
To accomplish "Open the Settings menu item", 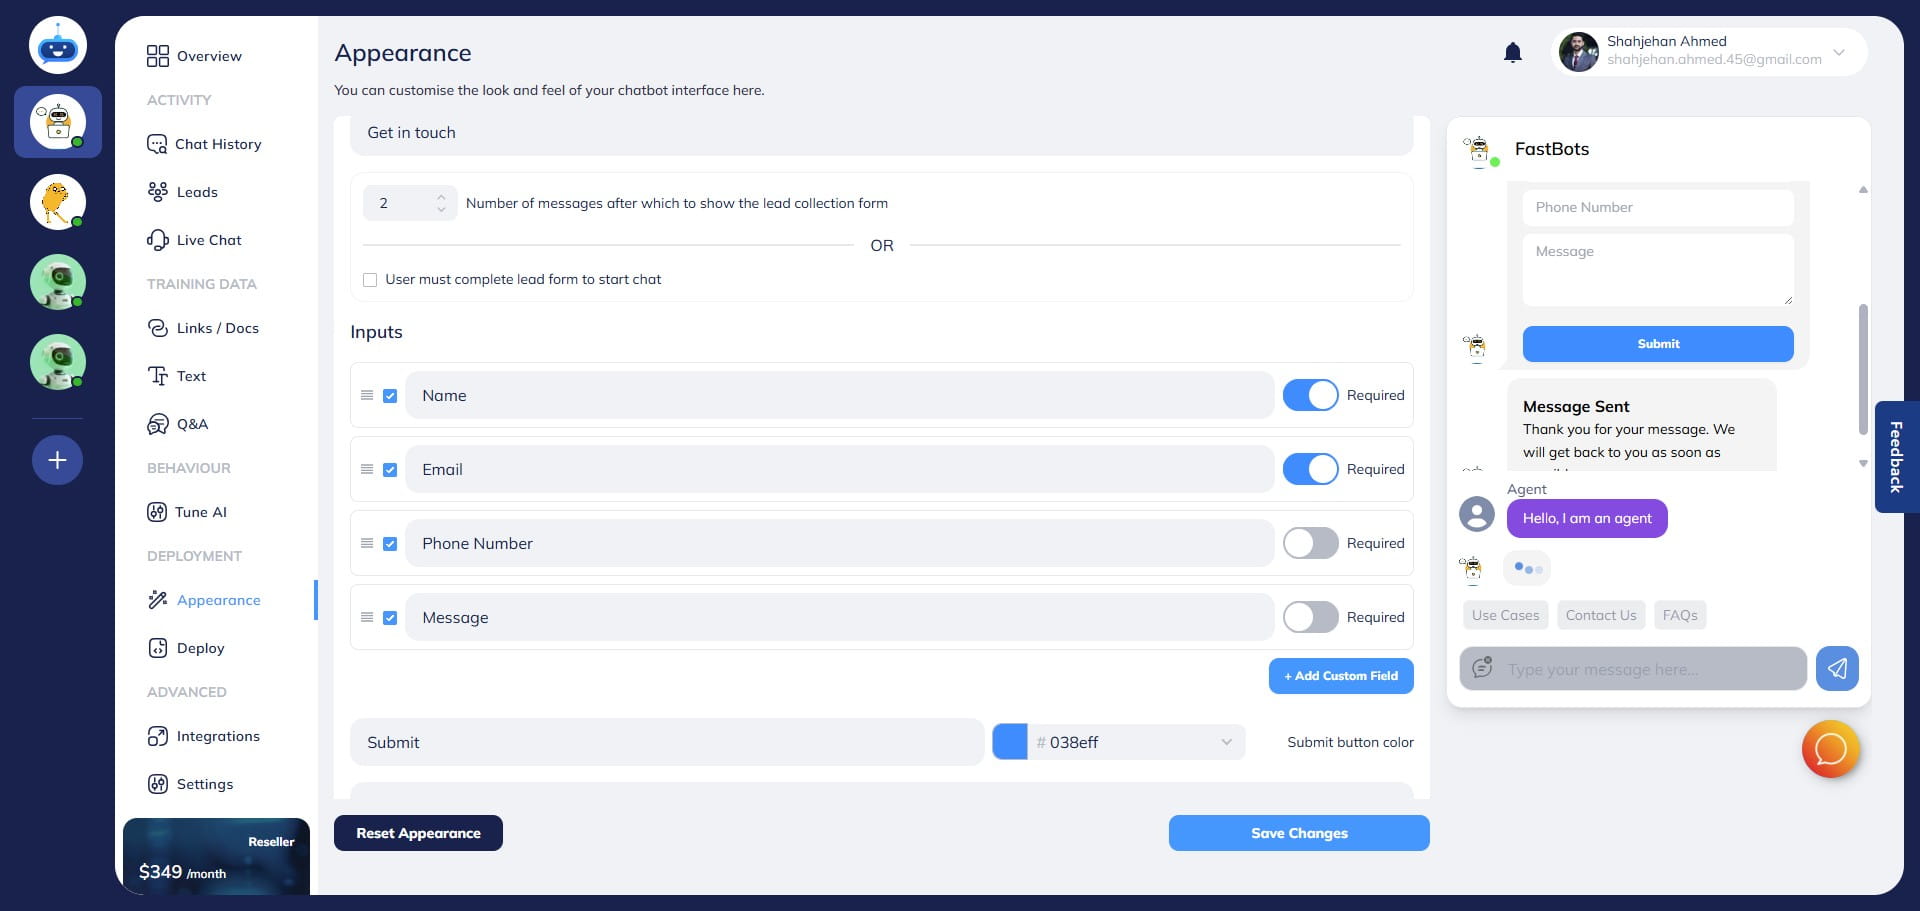I will point(204,784).
